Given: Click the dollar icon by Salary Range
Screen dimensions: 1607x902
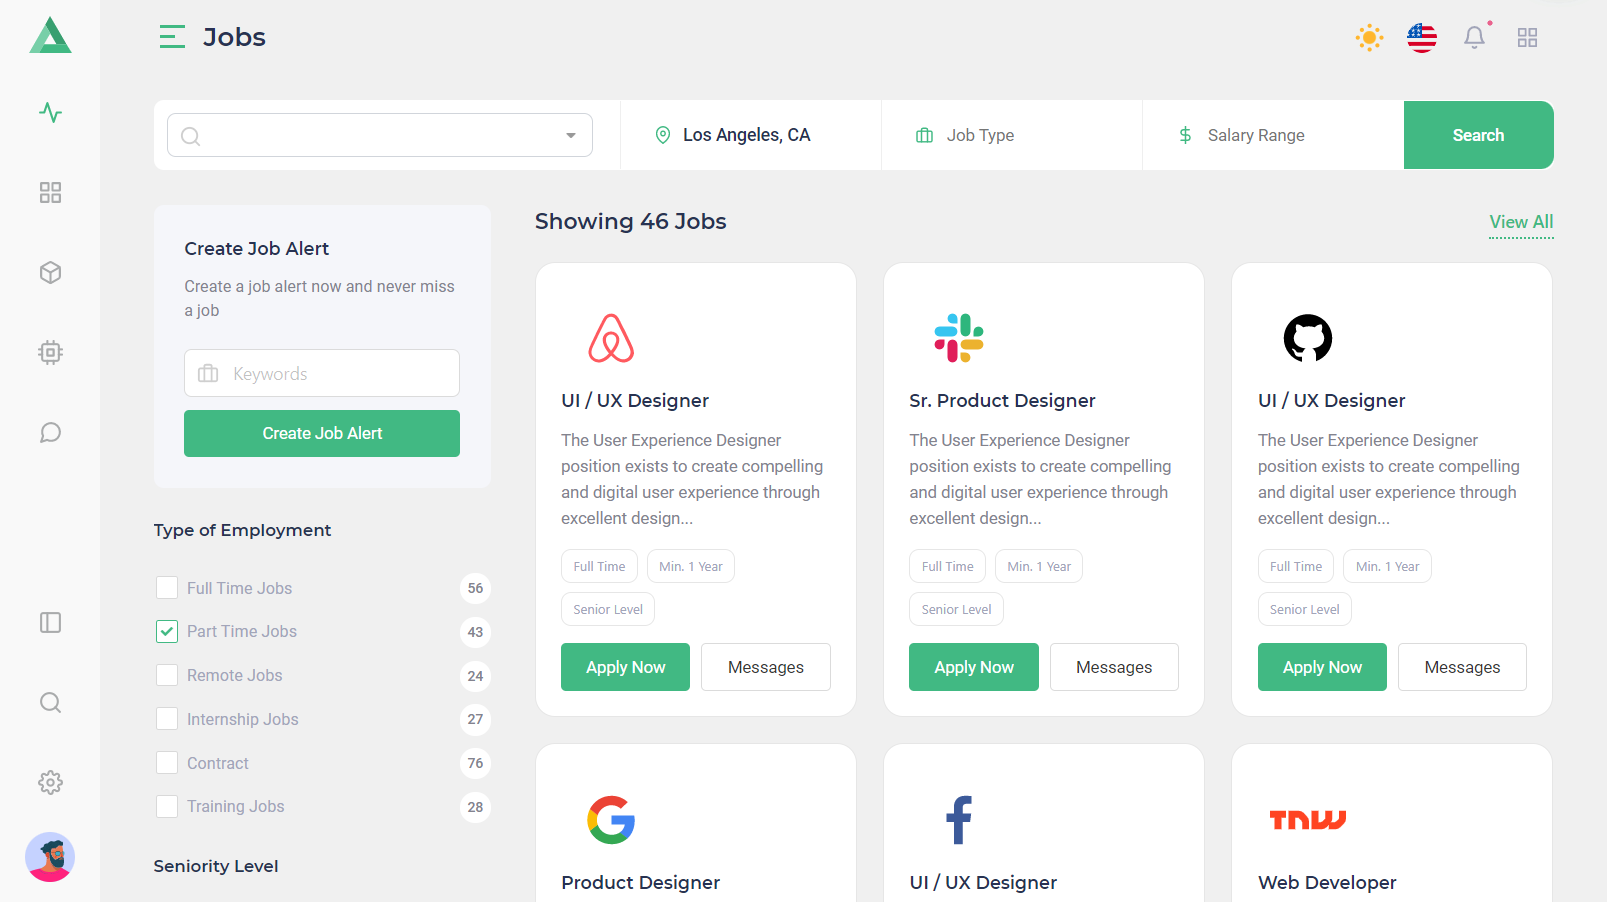Looking at the screenshot, I should pos(1185,135).
